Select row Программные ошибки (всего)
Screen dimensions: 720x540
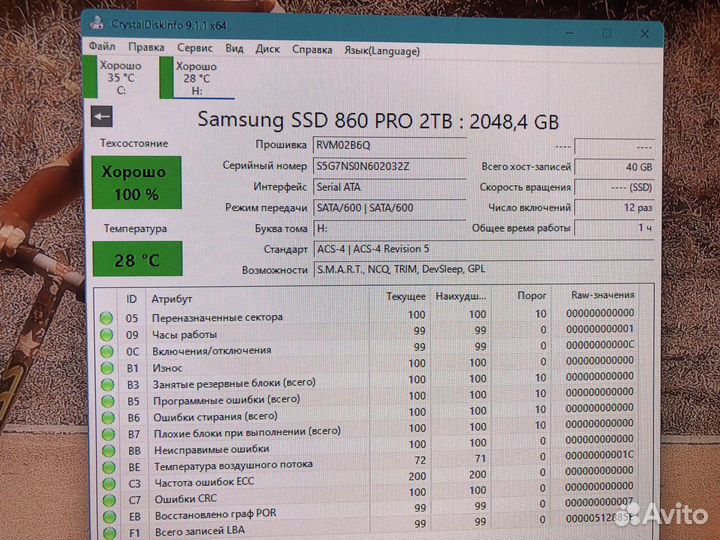367,397
